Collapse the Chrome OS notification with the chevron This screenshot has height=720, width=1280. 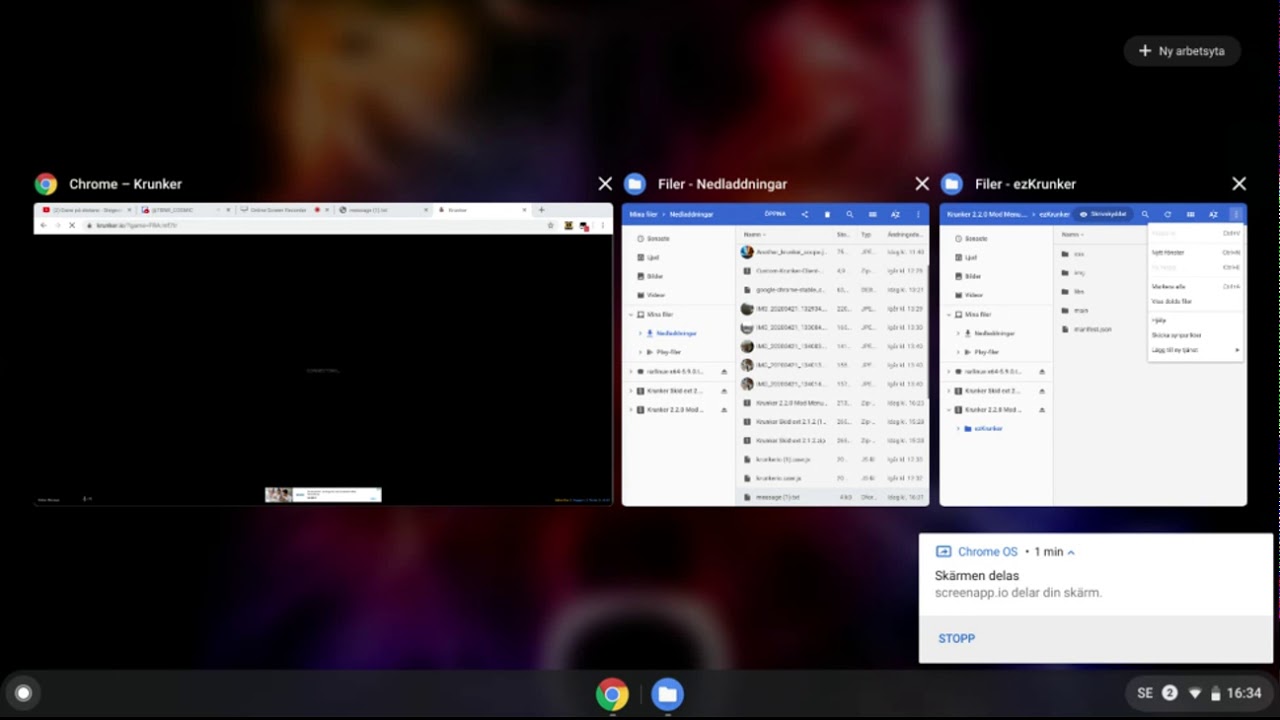[1071, 552]
